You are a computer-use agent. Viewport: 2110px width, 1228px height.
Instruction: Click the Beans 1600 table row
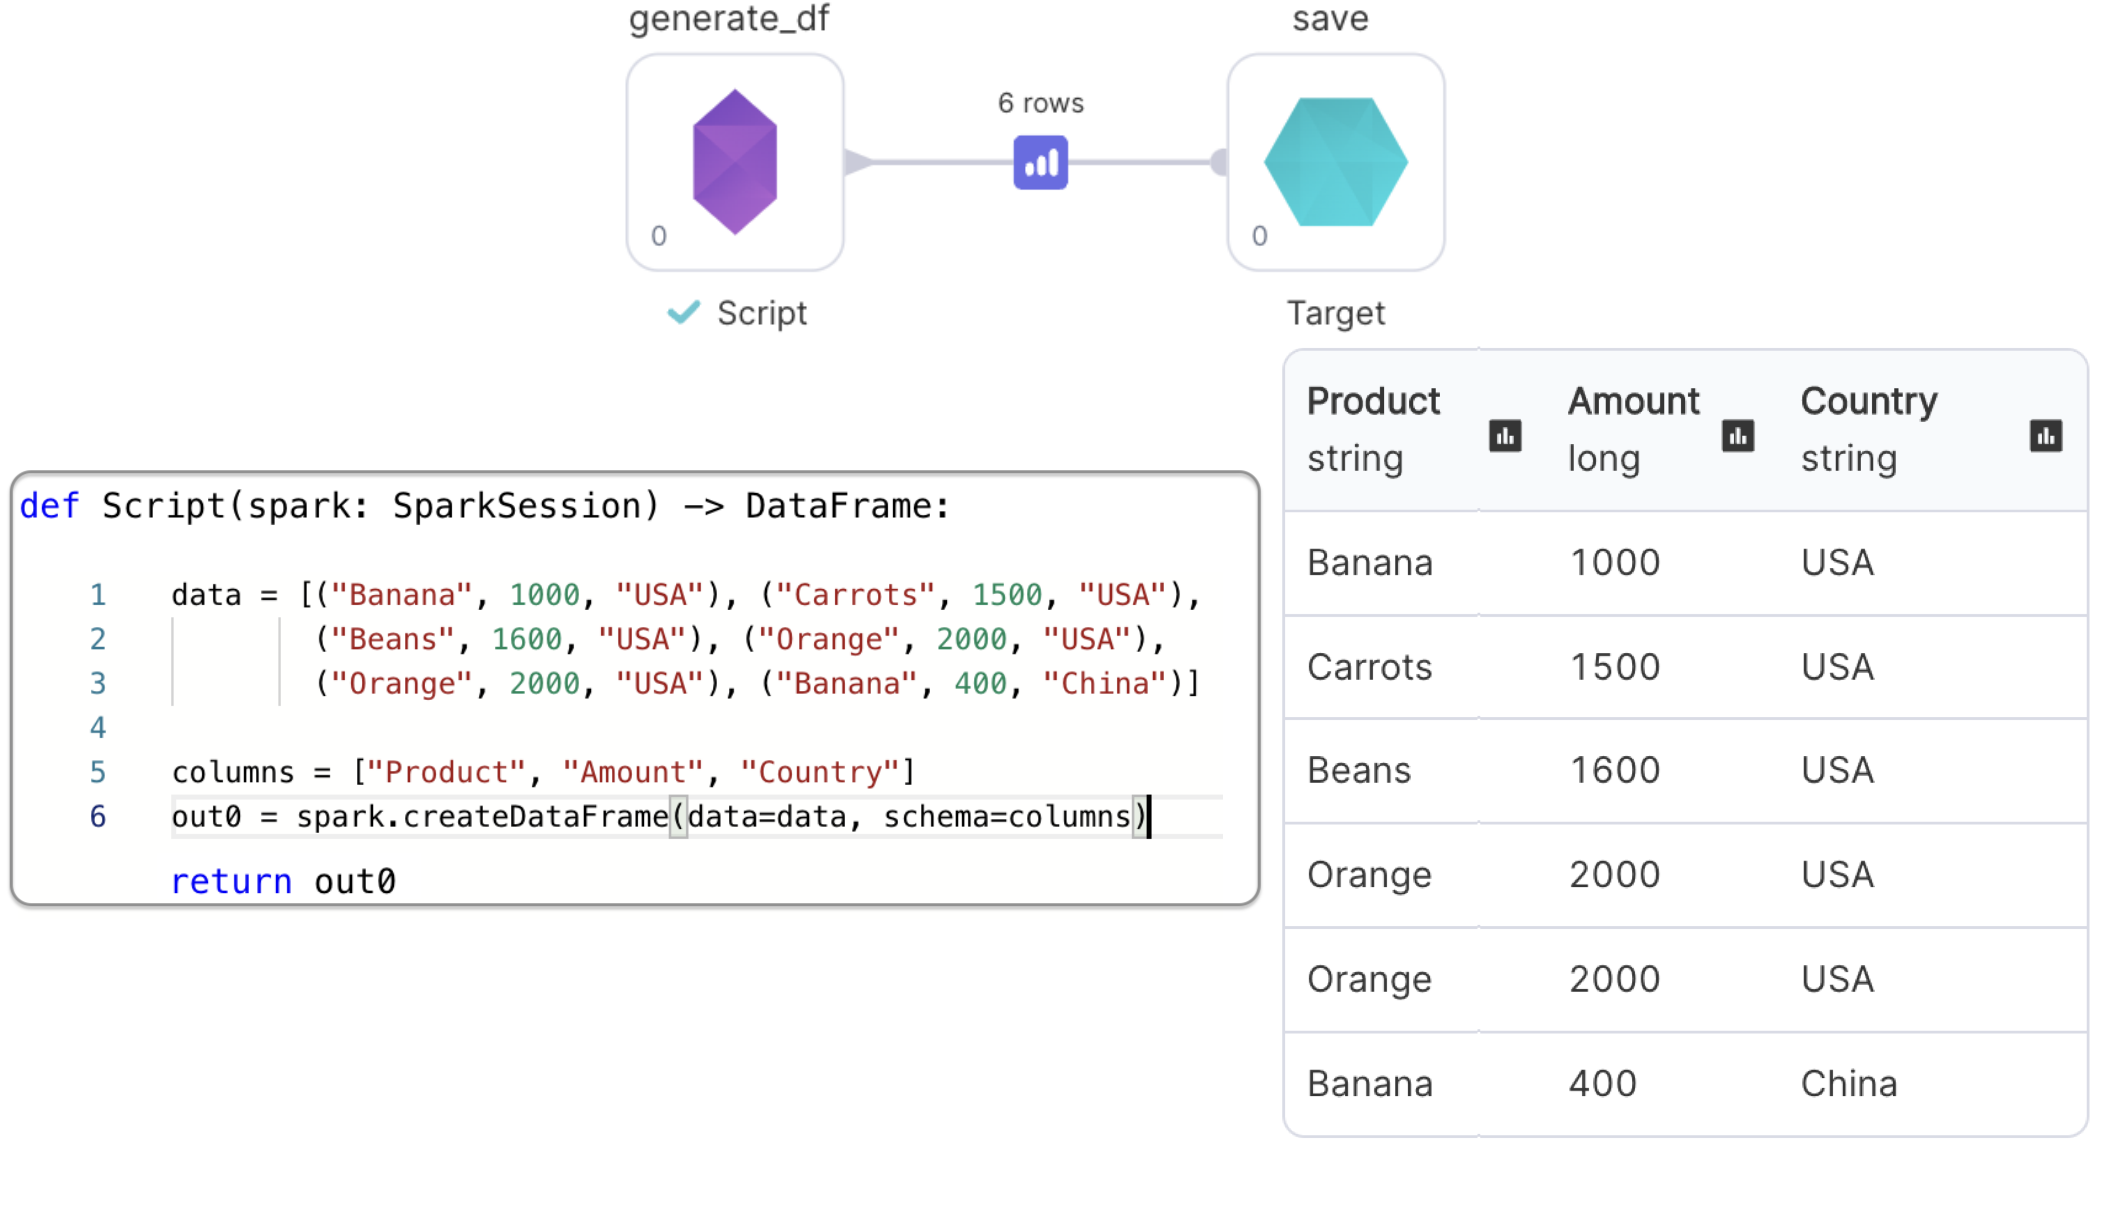(1684, 770)
